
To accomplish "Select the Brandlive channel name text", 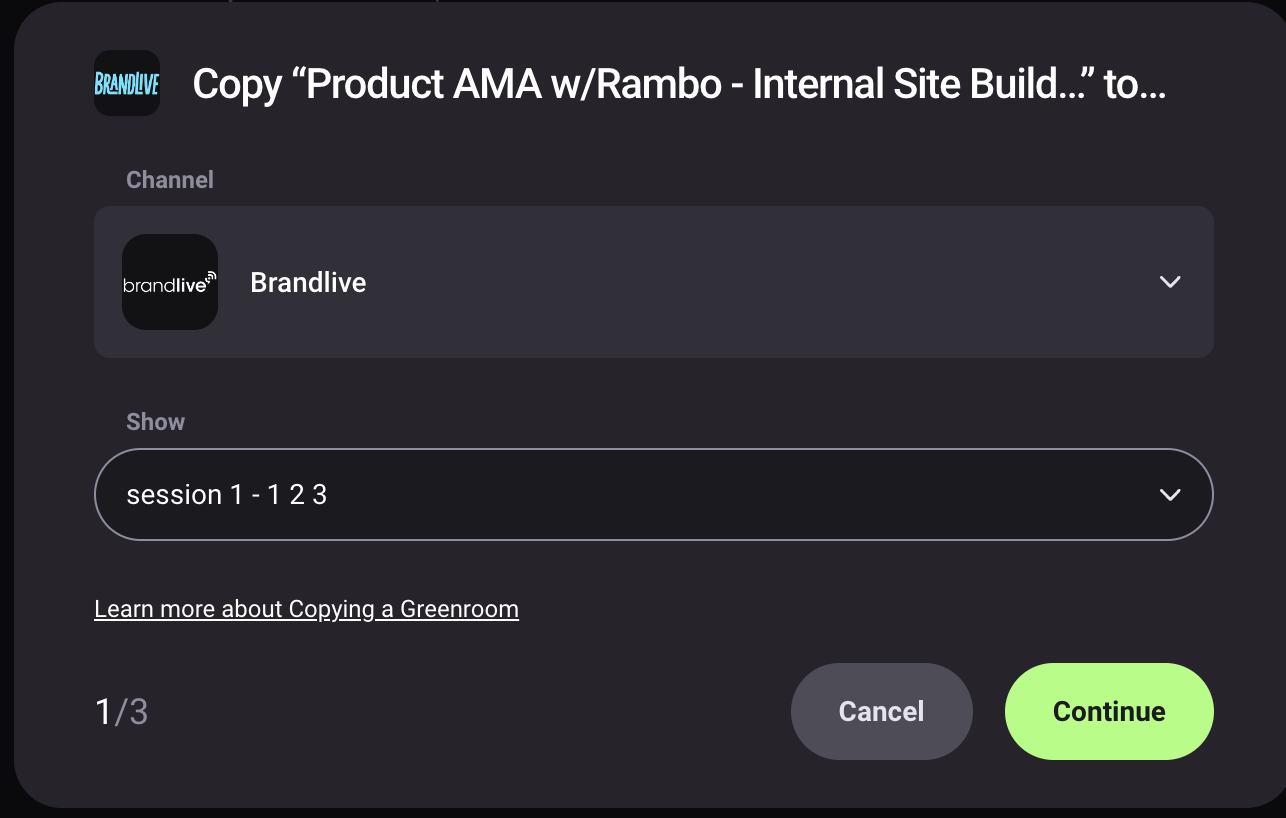I will coord(308,283).
